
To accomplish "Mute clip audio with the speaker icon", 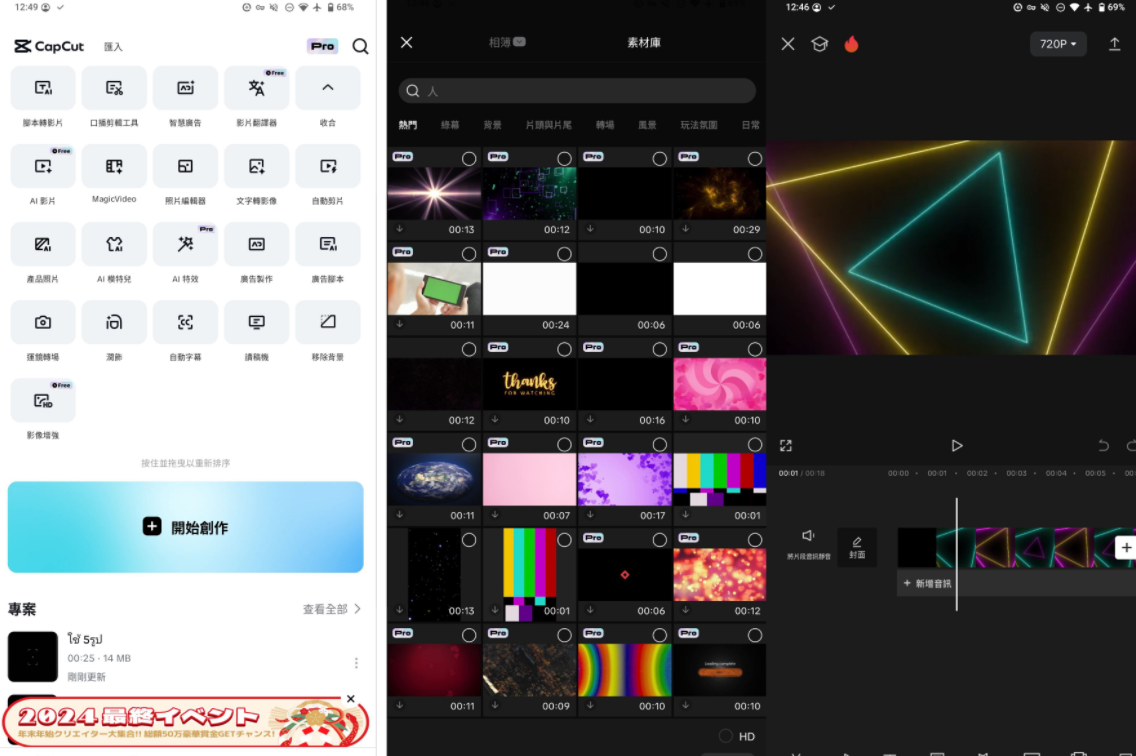I will 809,535.
